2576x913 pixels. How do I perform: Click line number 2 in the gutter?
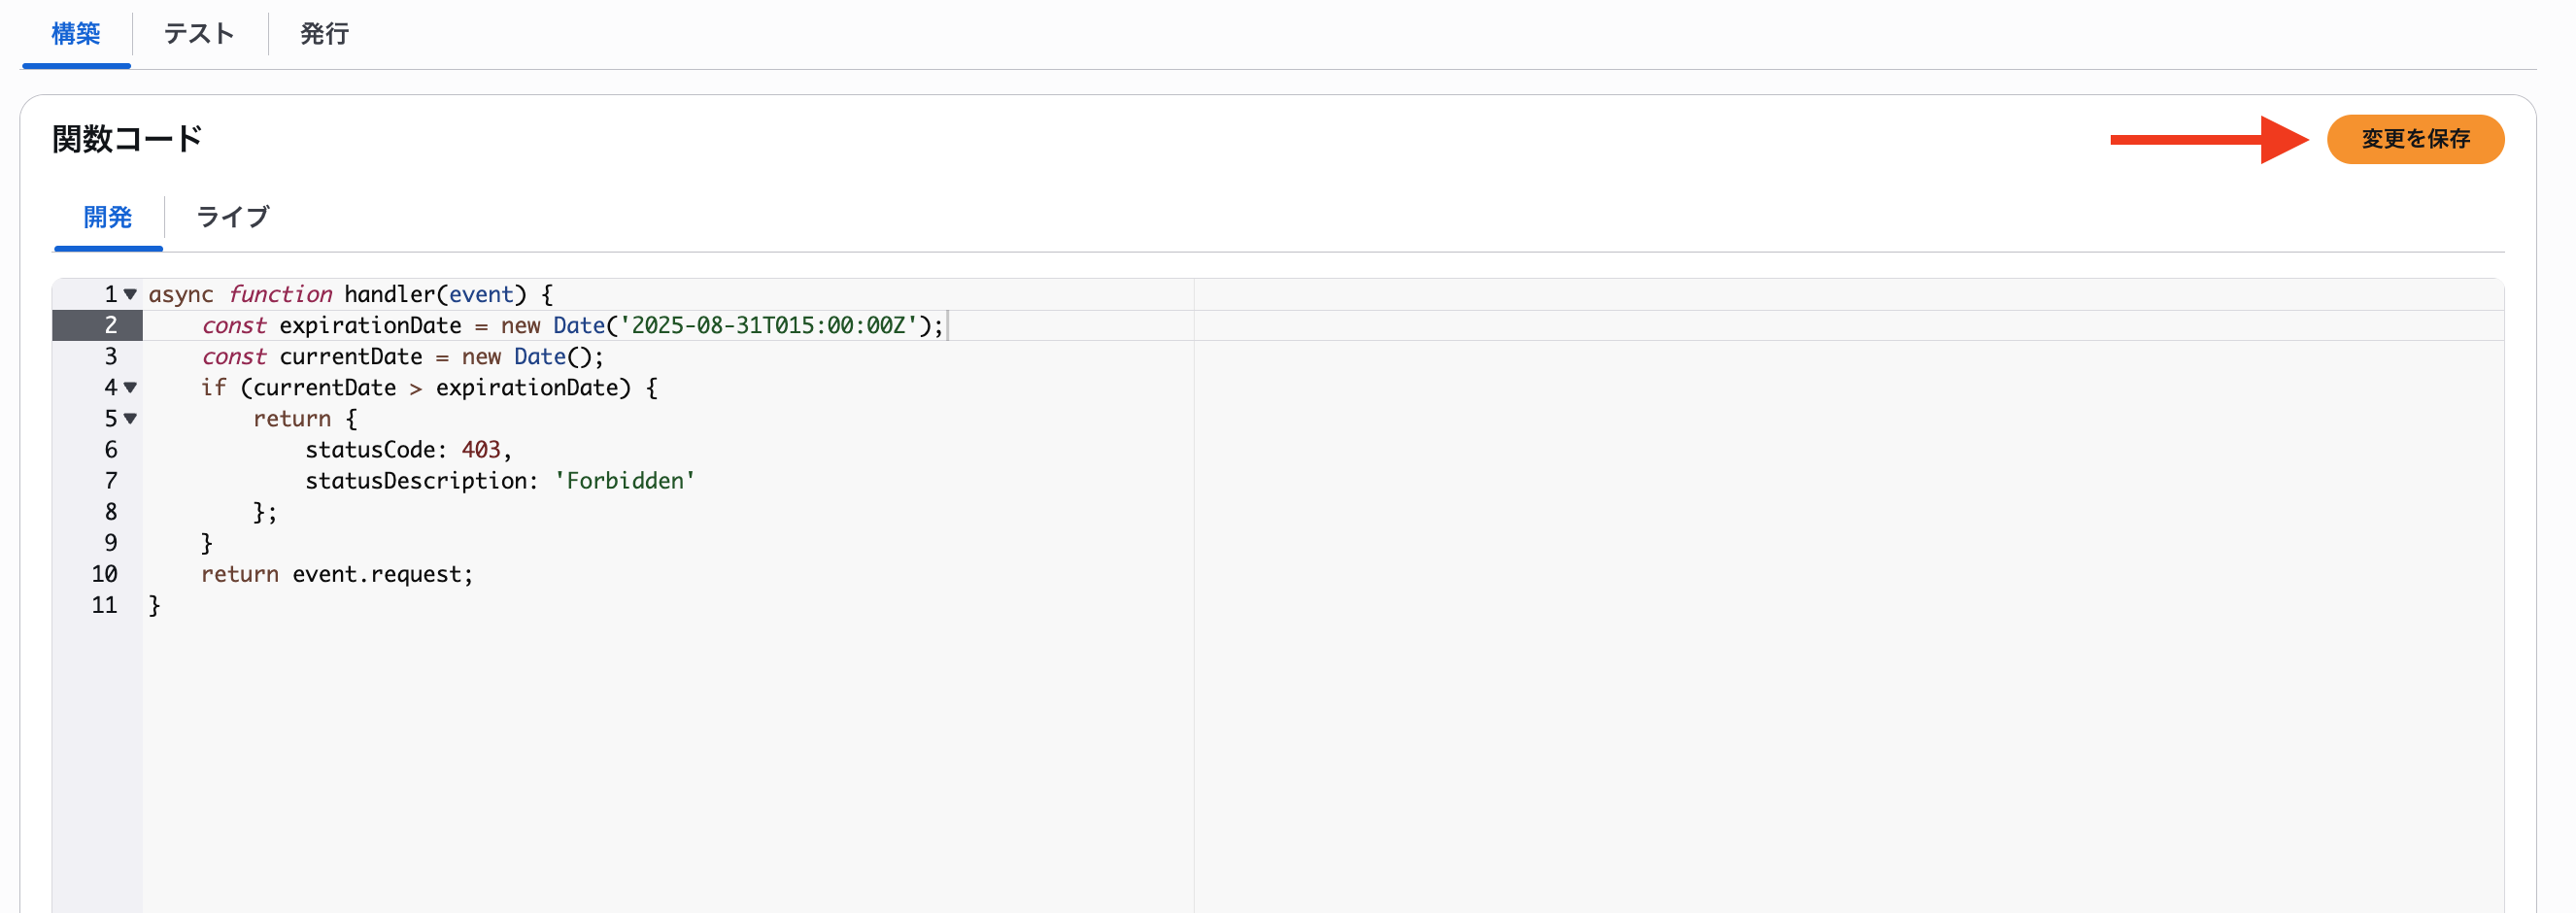click(x=111, y=325)
